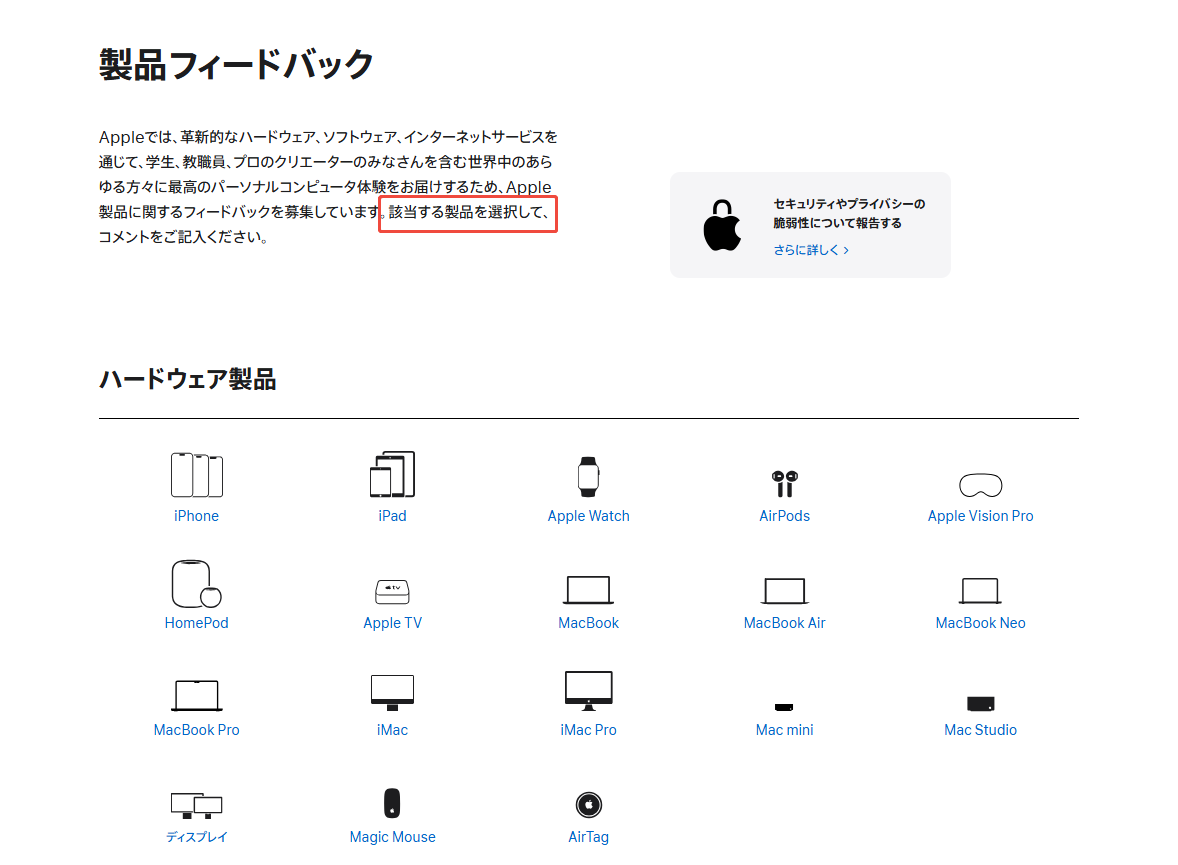Image resolution: width=1178 pixels, height=865 pixels.
Task: Open the iMac Pro text link
Action: pos(588,730)
